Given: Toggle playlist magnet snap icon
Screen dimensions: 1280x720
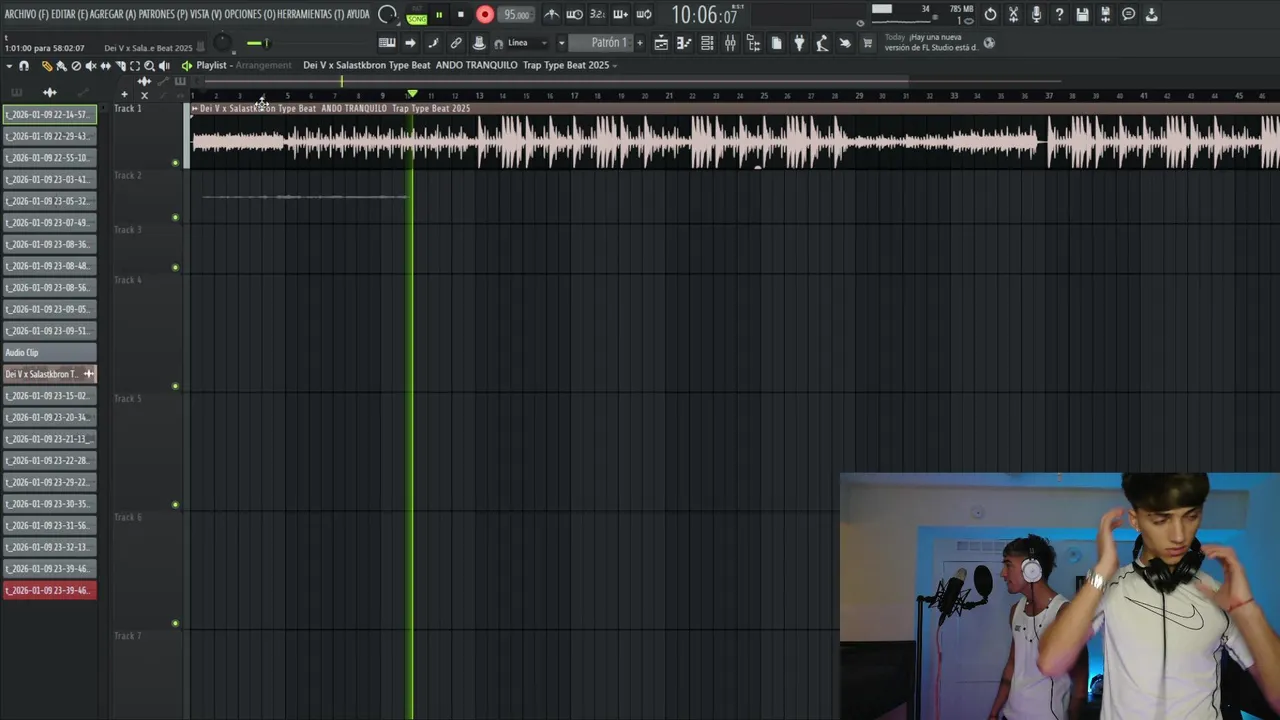Looking at the screenshot, I should click(x=24, y=66).
